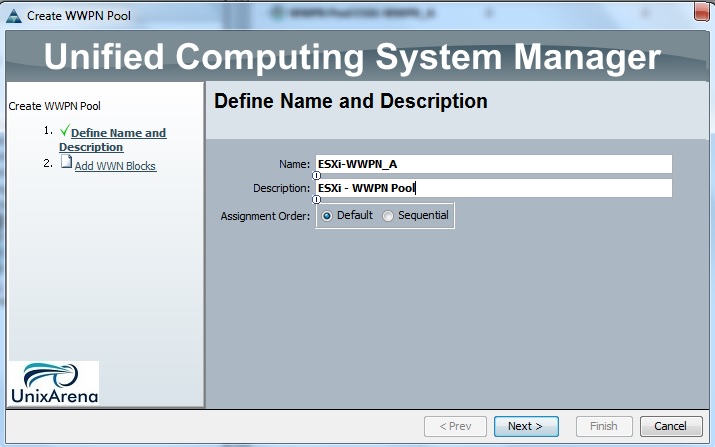Select the Sequential assignment order radio button

388,216
